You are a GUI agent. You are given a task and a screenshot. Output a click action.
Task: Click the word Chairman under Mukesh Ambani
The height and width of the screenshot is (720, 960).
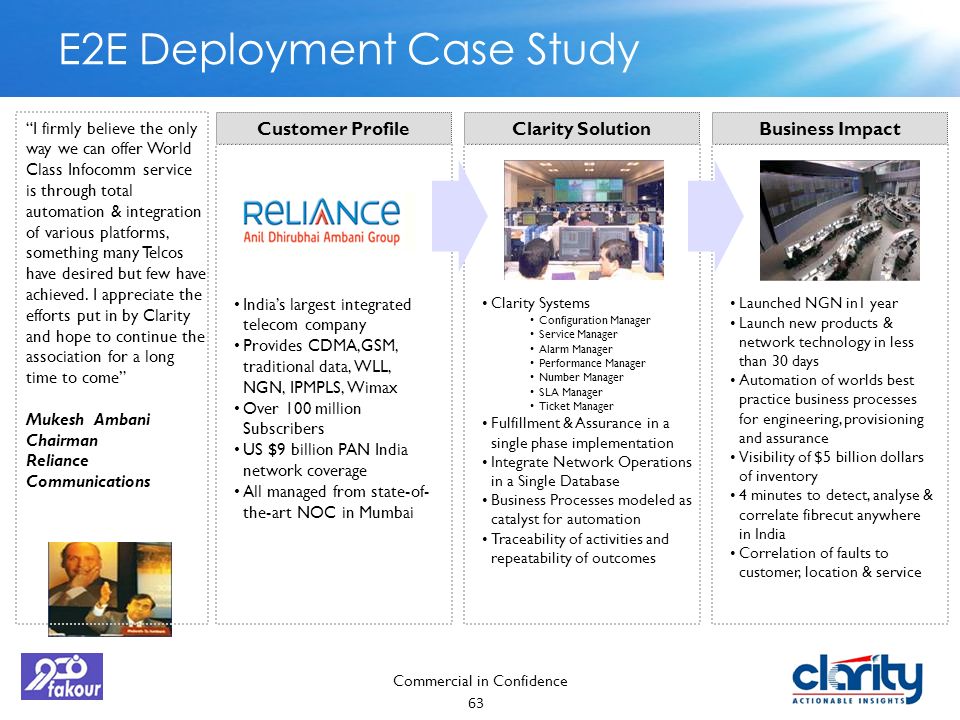62,440
